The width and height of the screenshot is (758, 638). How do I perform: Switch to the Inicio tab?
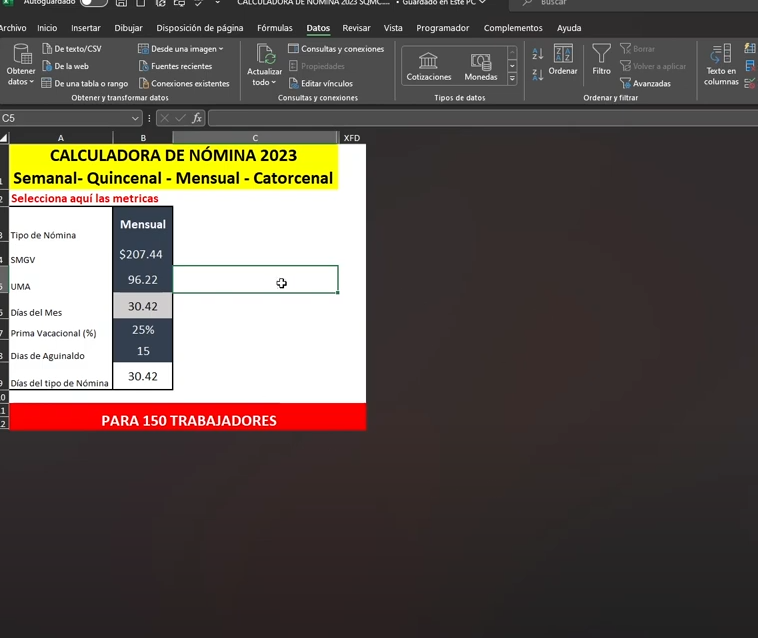coord(47,28)
